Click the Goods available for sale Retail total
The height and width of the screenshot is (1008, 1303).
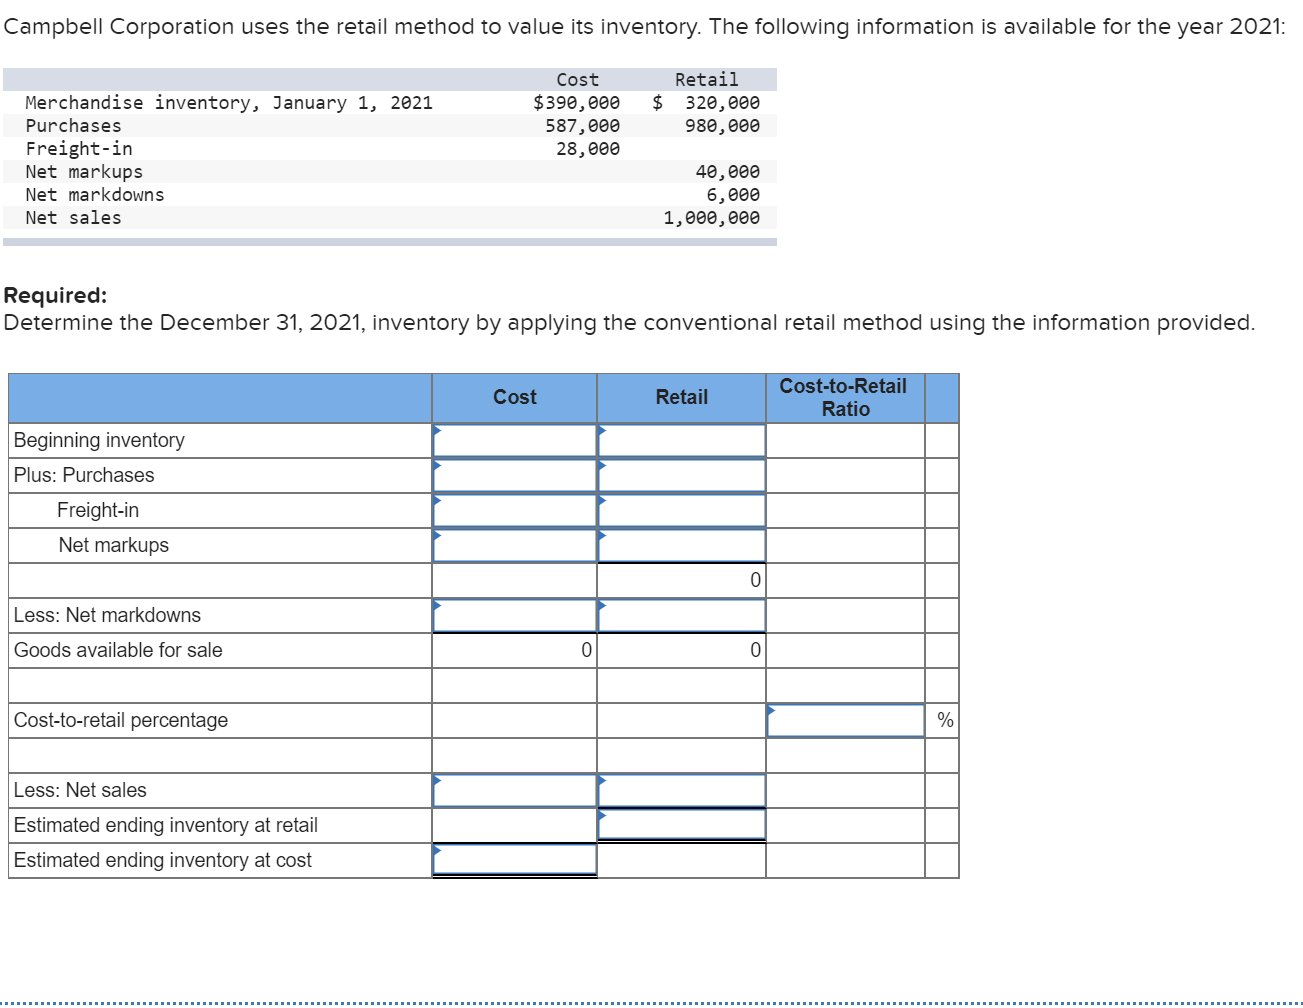pos(682,650)
